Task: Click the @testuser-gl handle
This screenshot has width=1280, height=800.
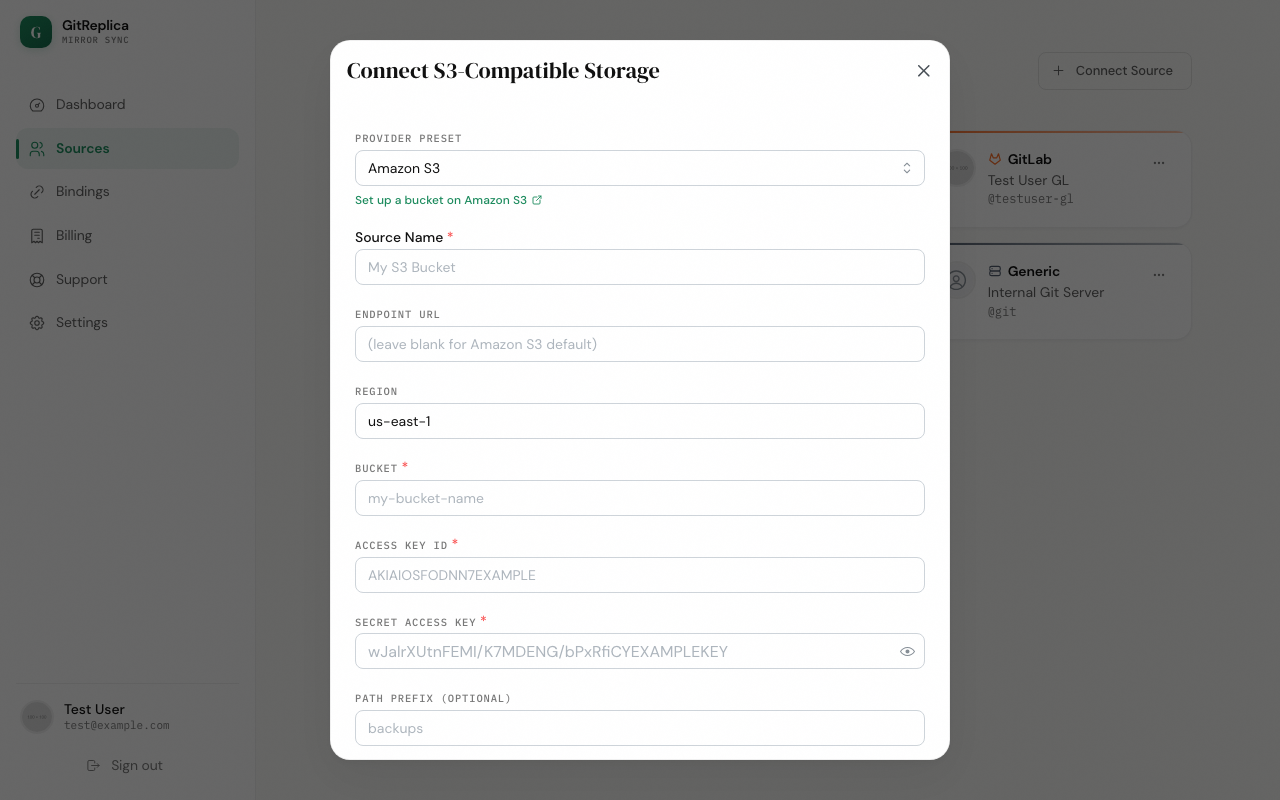Action: (1031, 199)
